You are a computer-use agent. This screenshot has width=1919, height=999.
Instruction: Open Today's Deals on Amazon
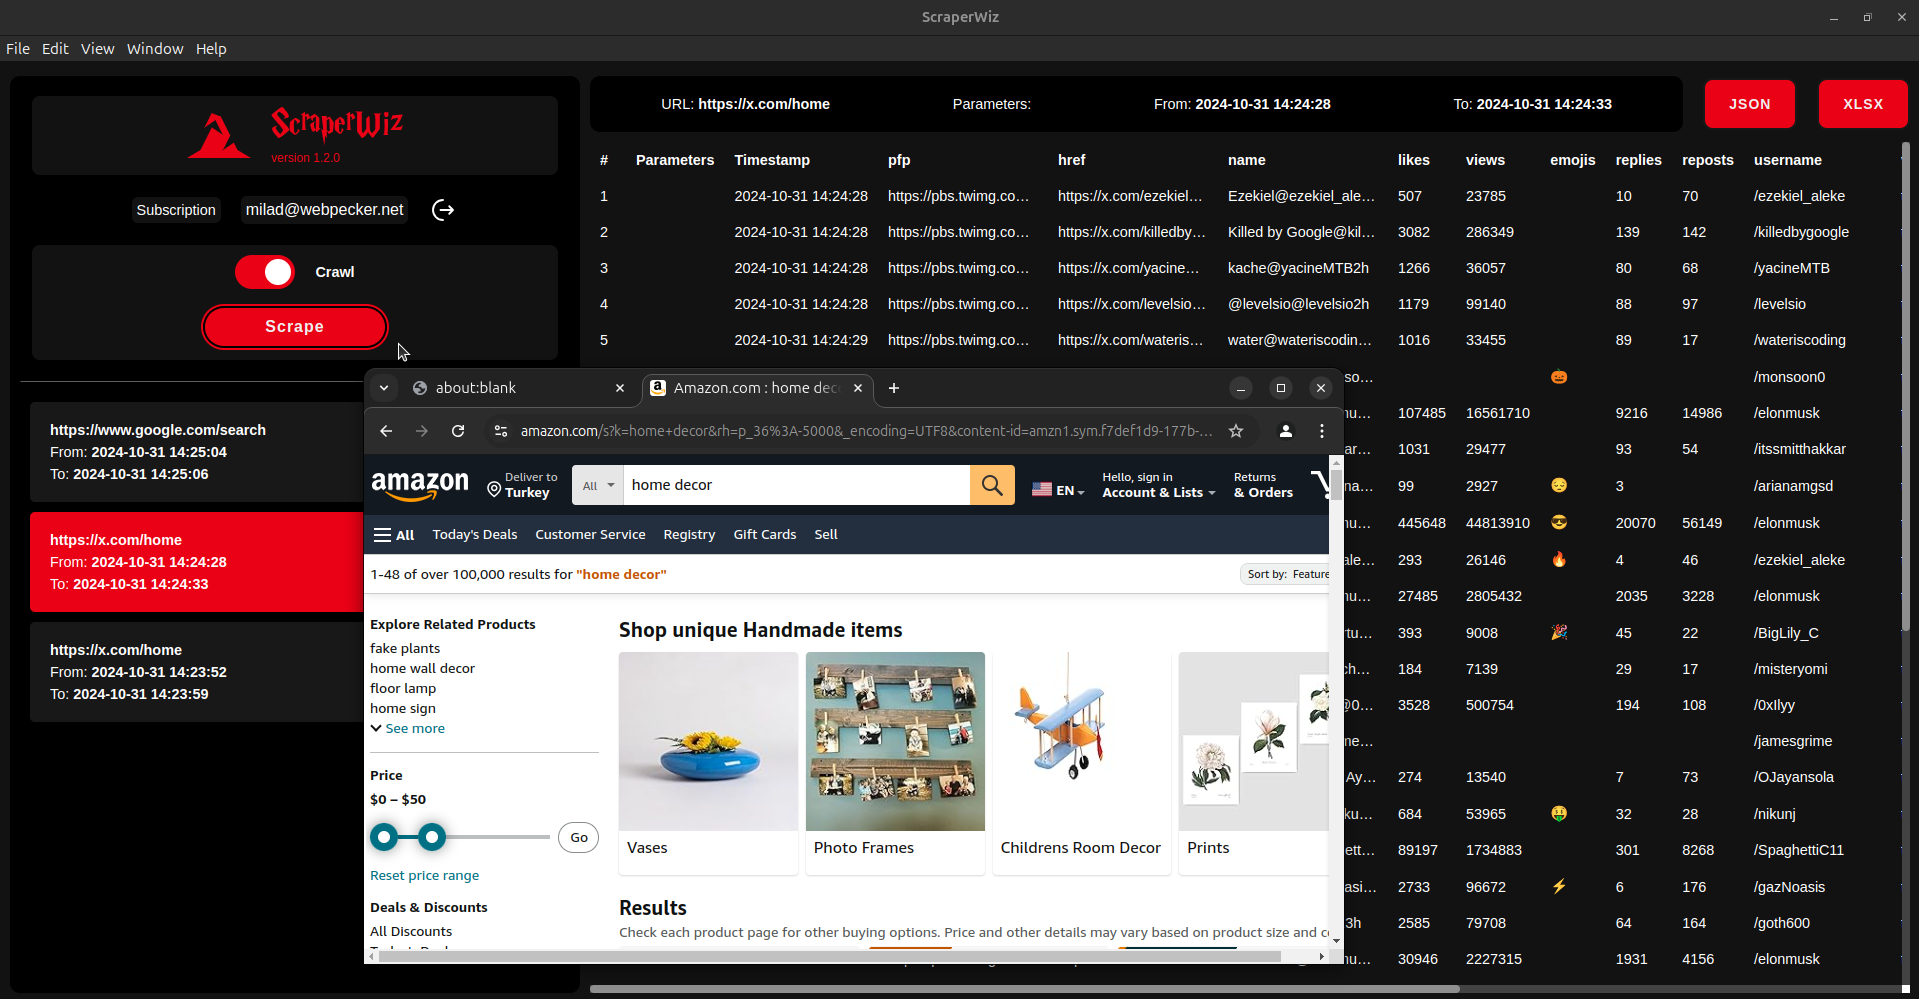(475, 535)
